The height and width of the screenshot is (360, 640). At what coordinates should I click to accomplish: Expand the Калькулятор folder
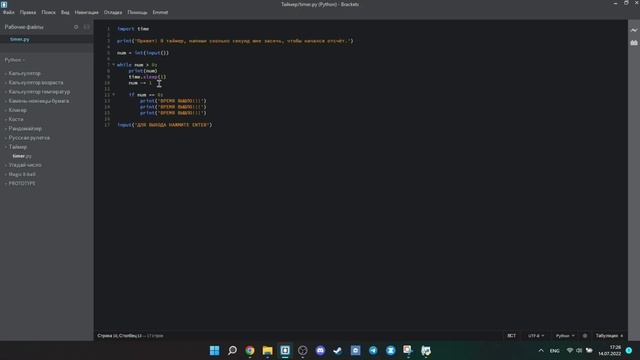tap(24, 73)
